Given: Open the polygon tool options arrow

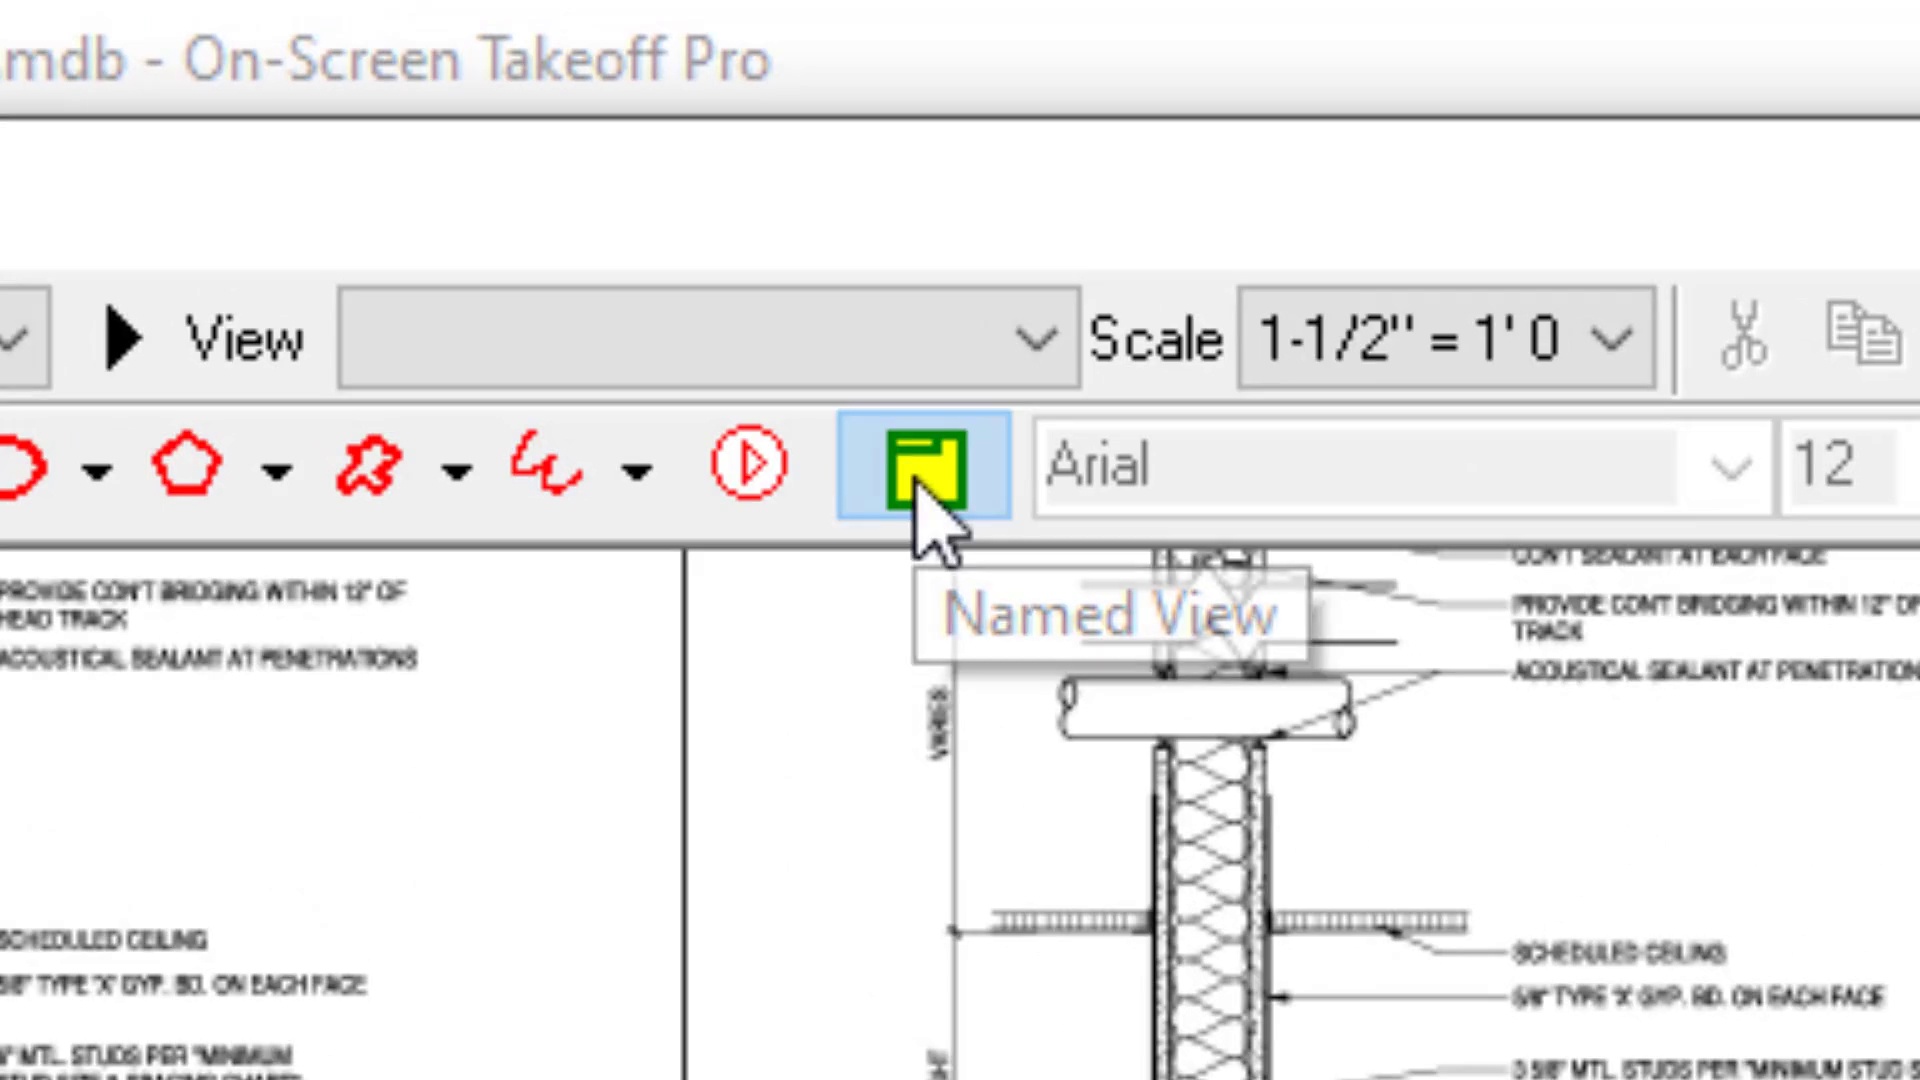Looking at the screenshot, I should pos(277,470).
